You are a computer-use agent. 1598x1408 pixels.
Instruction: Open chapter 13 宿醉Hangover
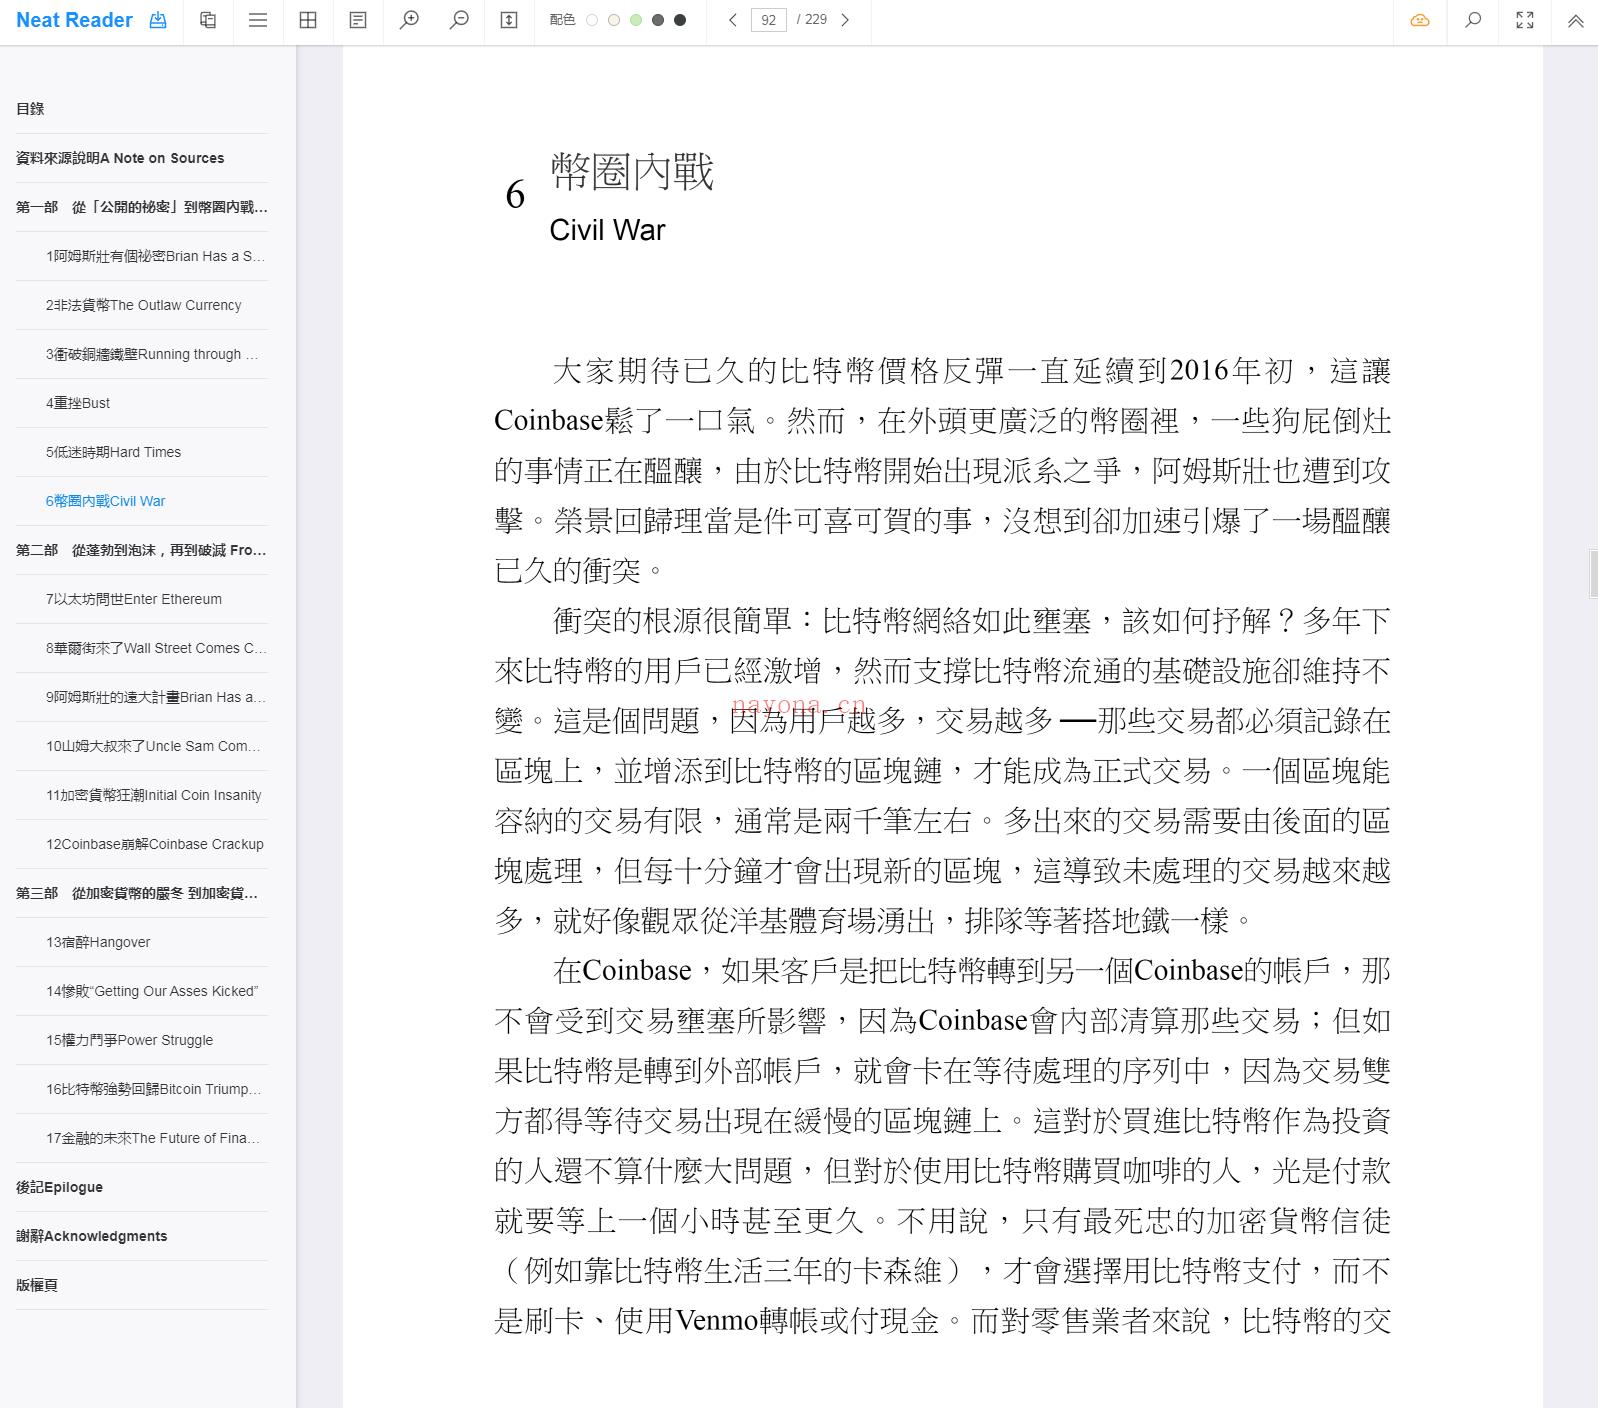pos(142,942)
